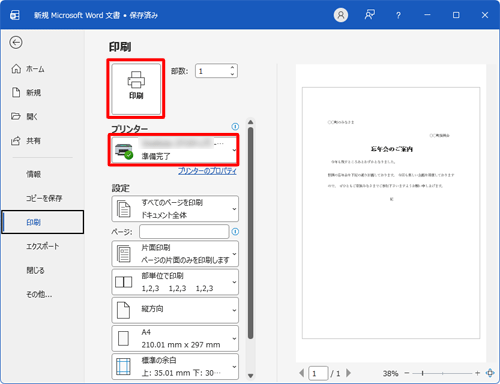Click the printer info icon beside プリンター
Image resolution: width=500 pixels, height=384 pixels.
pos(235,126)
